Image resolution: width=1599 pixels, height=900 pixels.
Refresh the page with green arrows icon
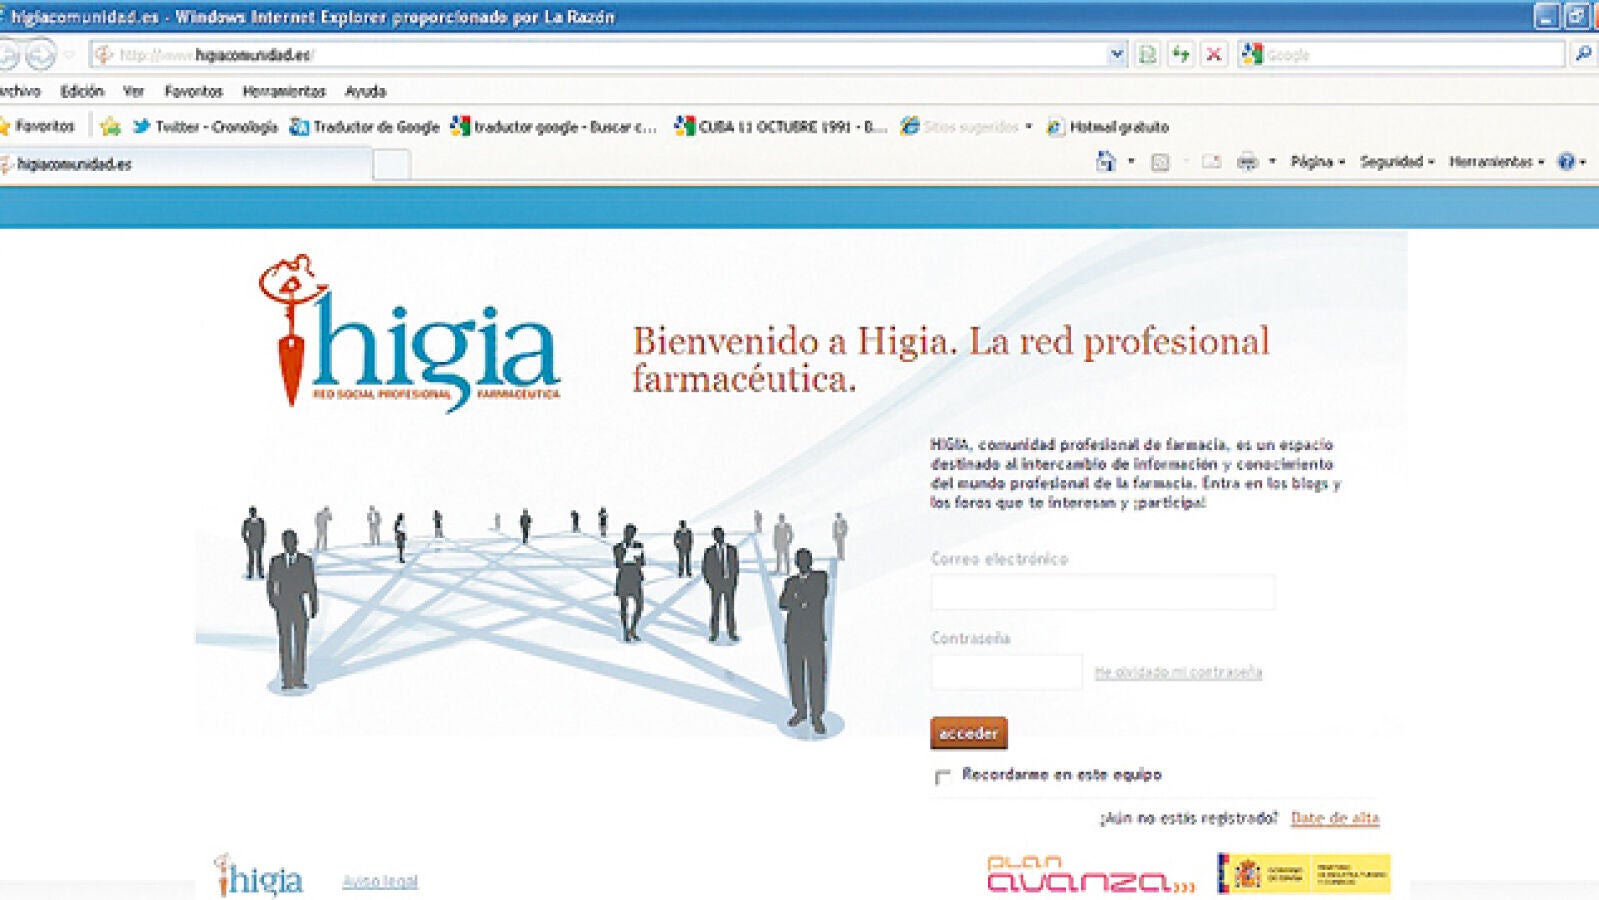click(x=1181, y=54)
